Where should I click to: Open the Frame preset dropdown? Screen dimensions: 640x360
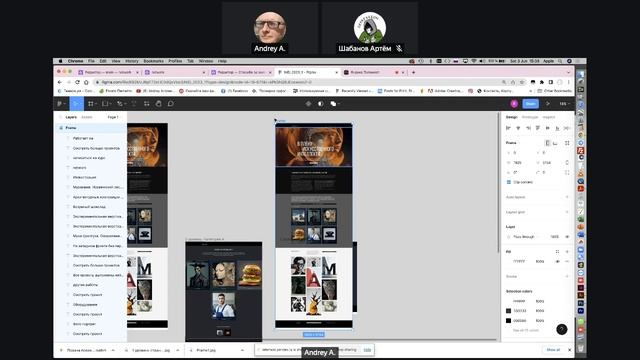point(513,143)
